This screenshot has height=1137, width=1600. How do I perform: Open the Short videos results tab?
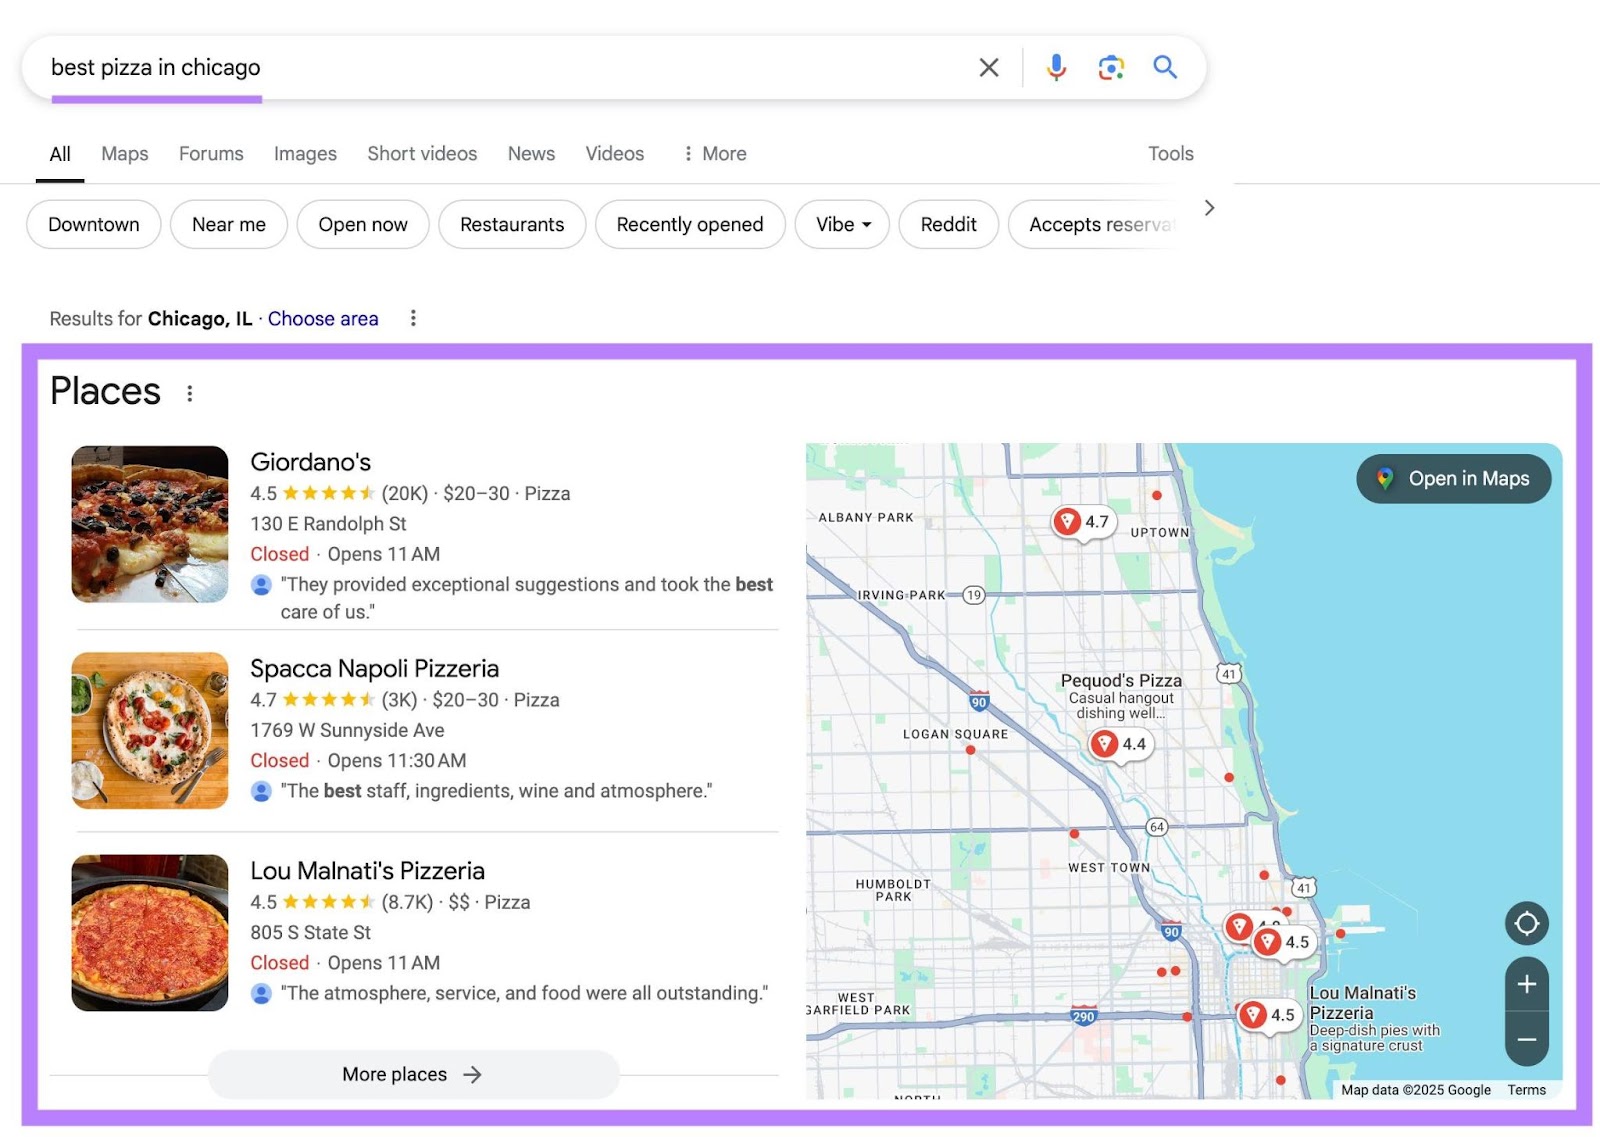tap(421, 153)
